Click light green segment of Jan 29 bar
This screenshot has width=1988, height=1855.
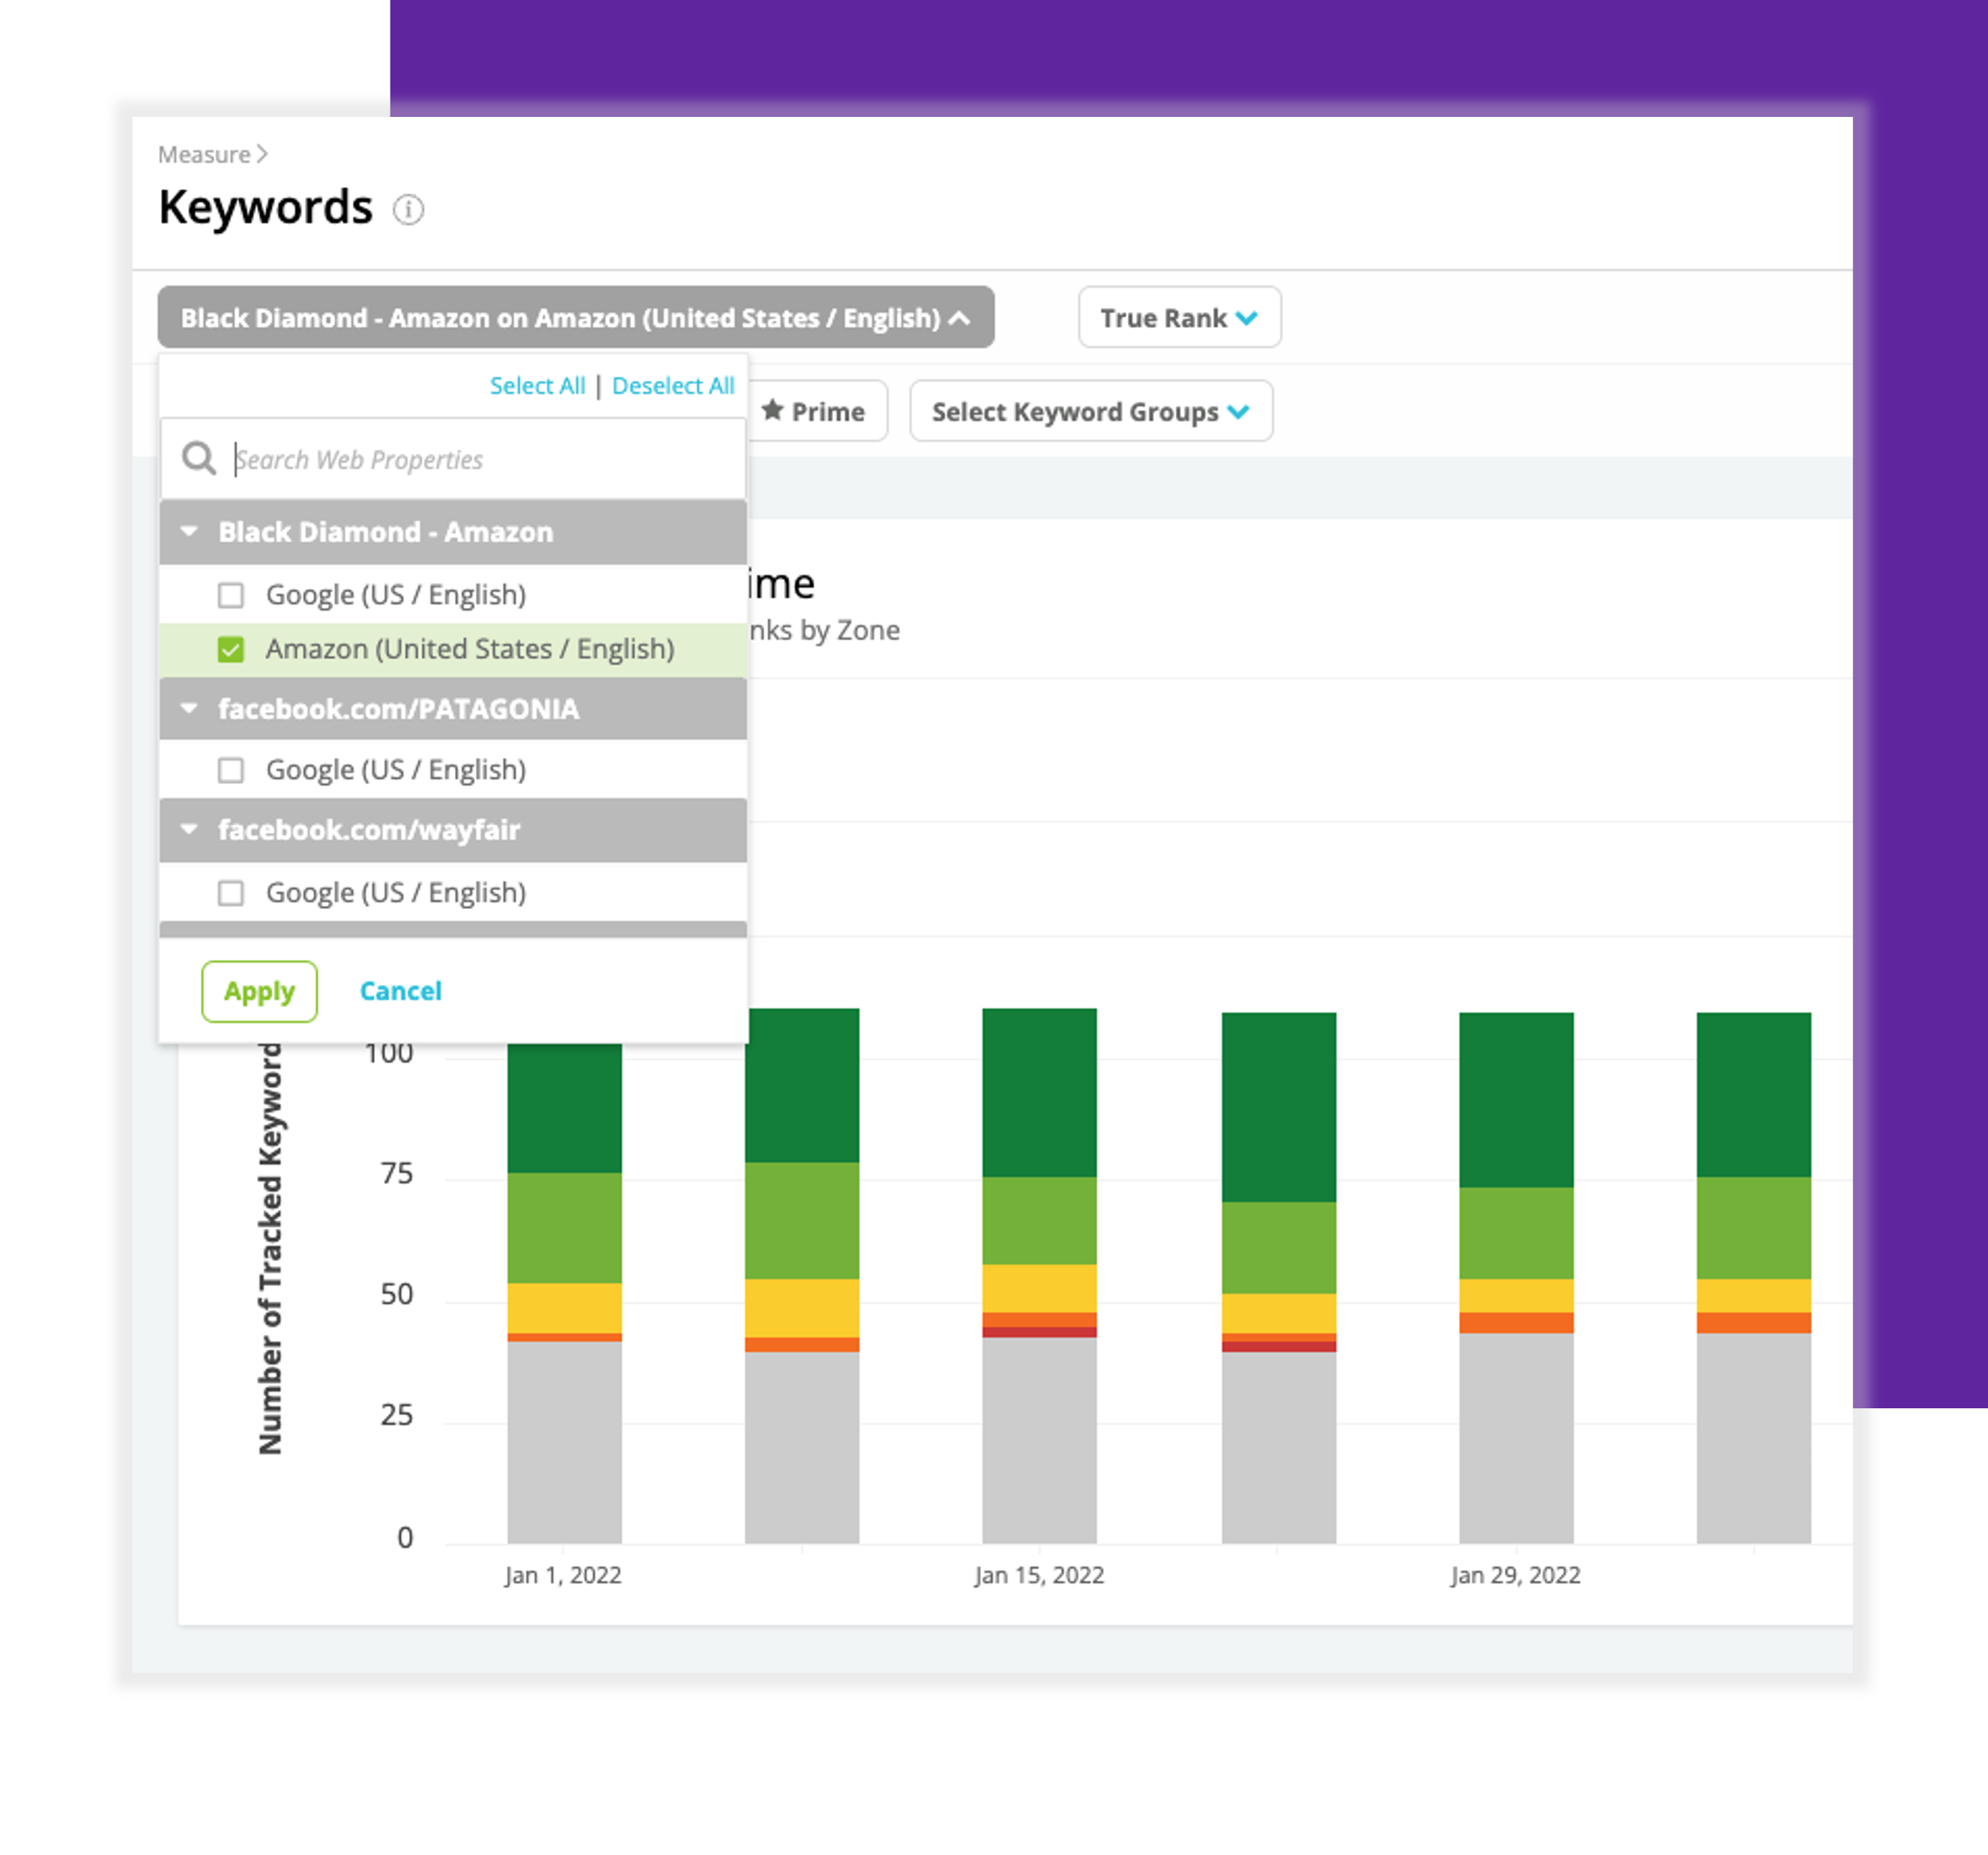1516,1233
